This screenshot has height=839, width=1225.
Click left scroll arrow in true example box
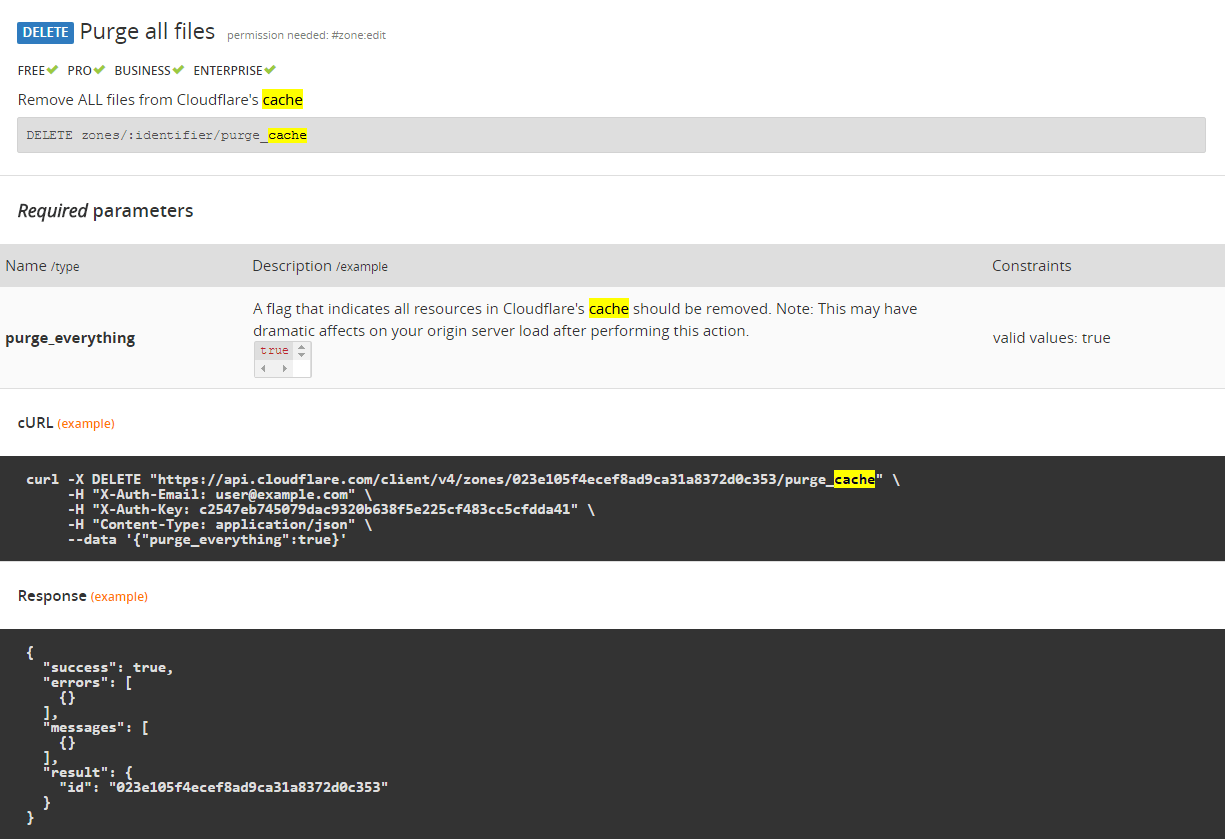point(264,368)
